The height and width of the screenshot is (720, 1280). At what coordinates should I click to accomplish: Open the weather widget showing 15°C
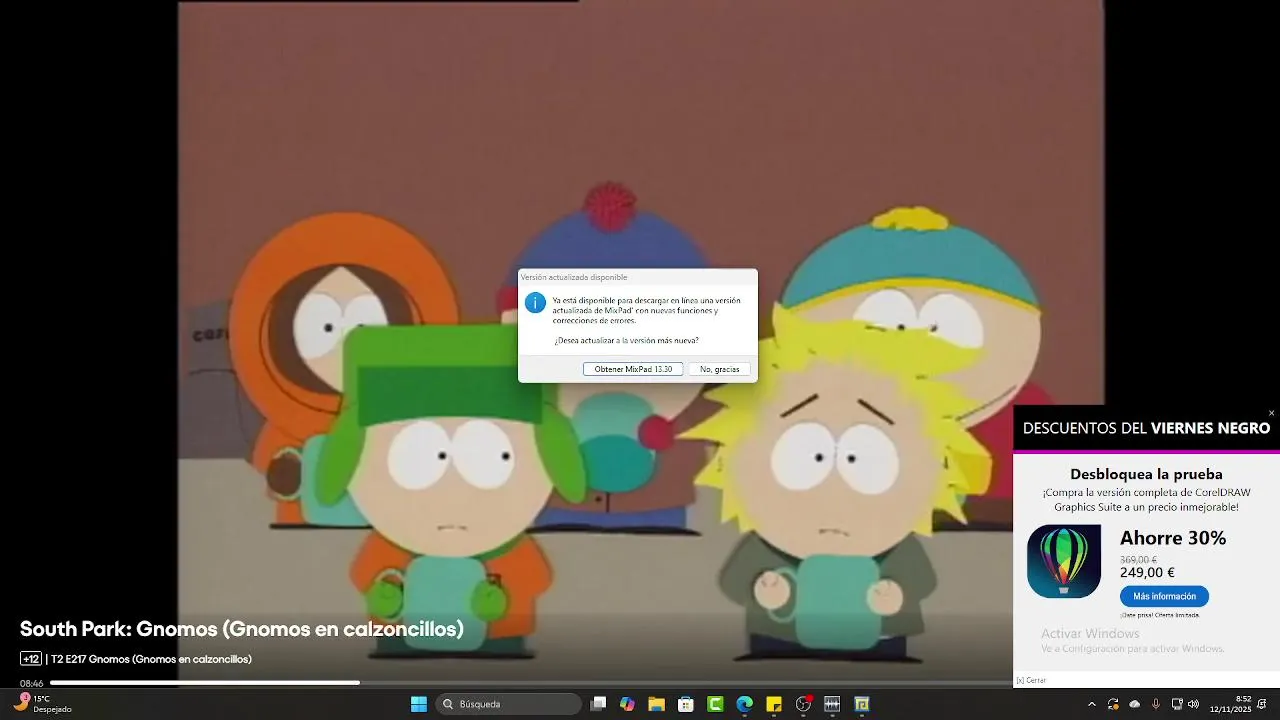[x=42, y=704]
